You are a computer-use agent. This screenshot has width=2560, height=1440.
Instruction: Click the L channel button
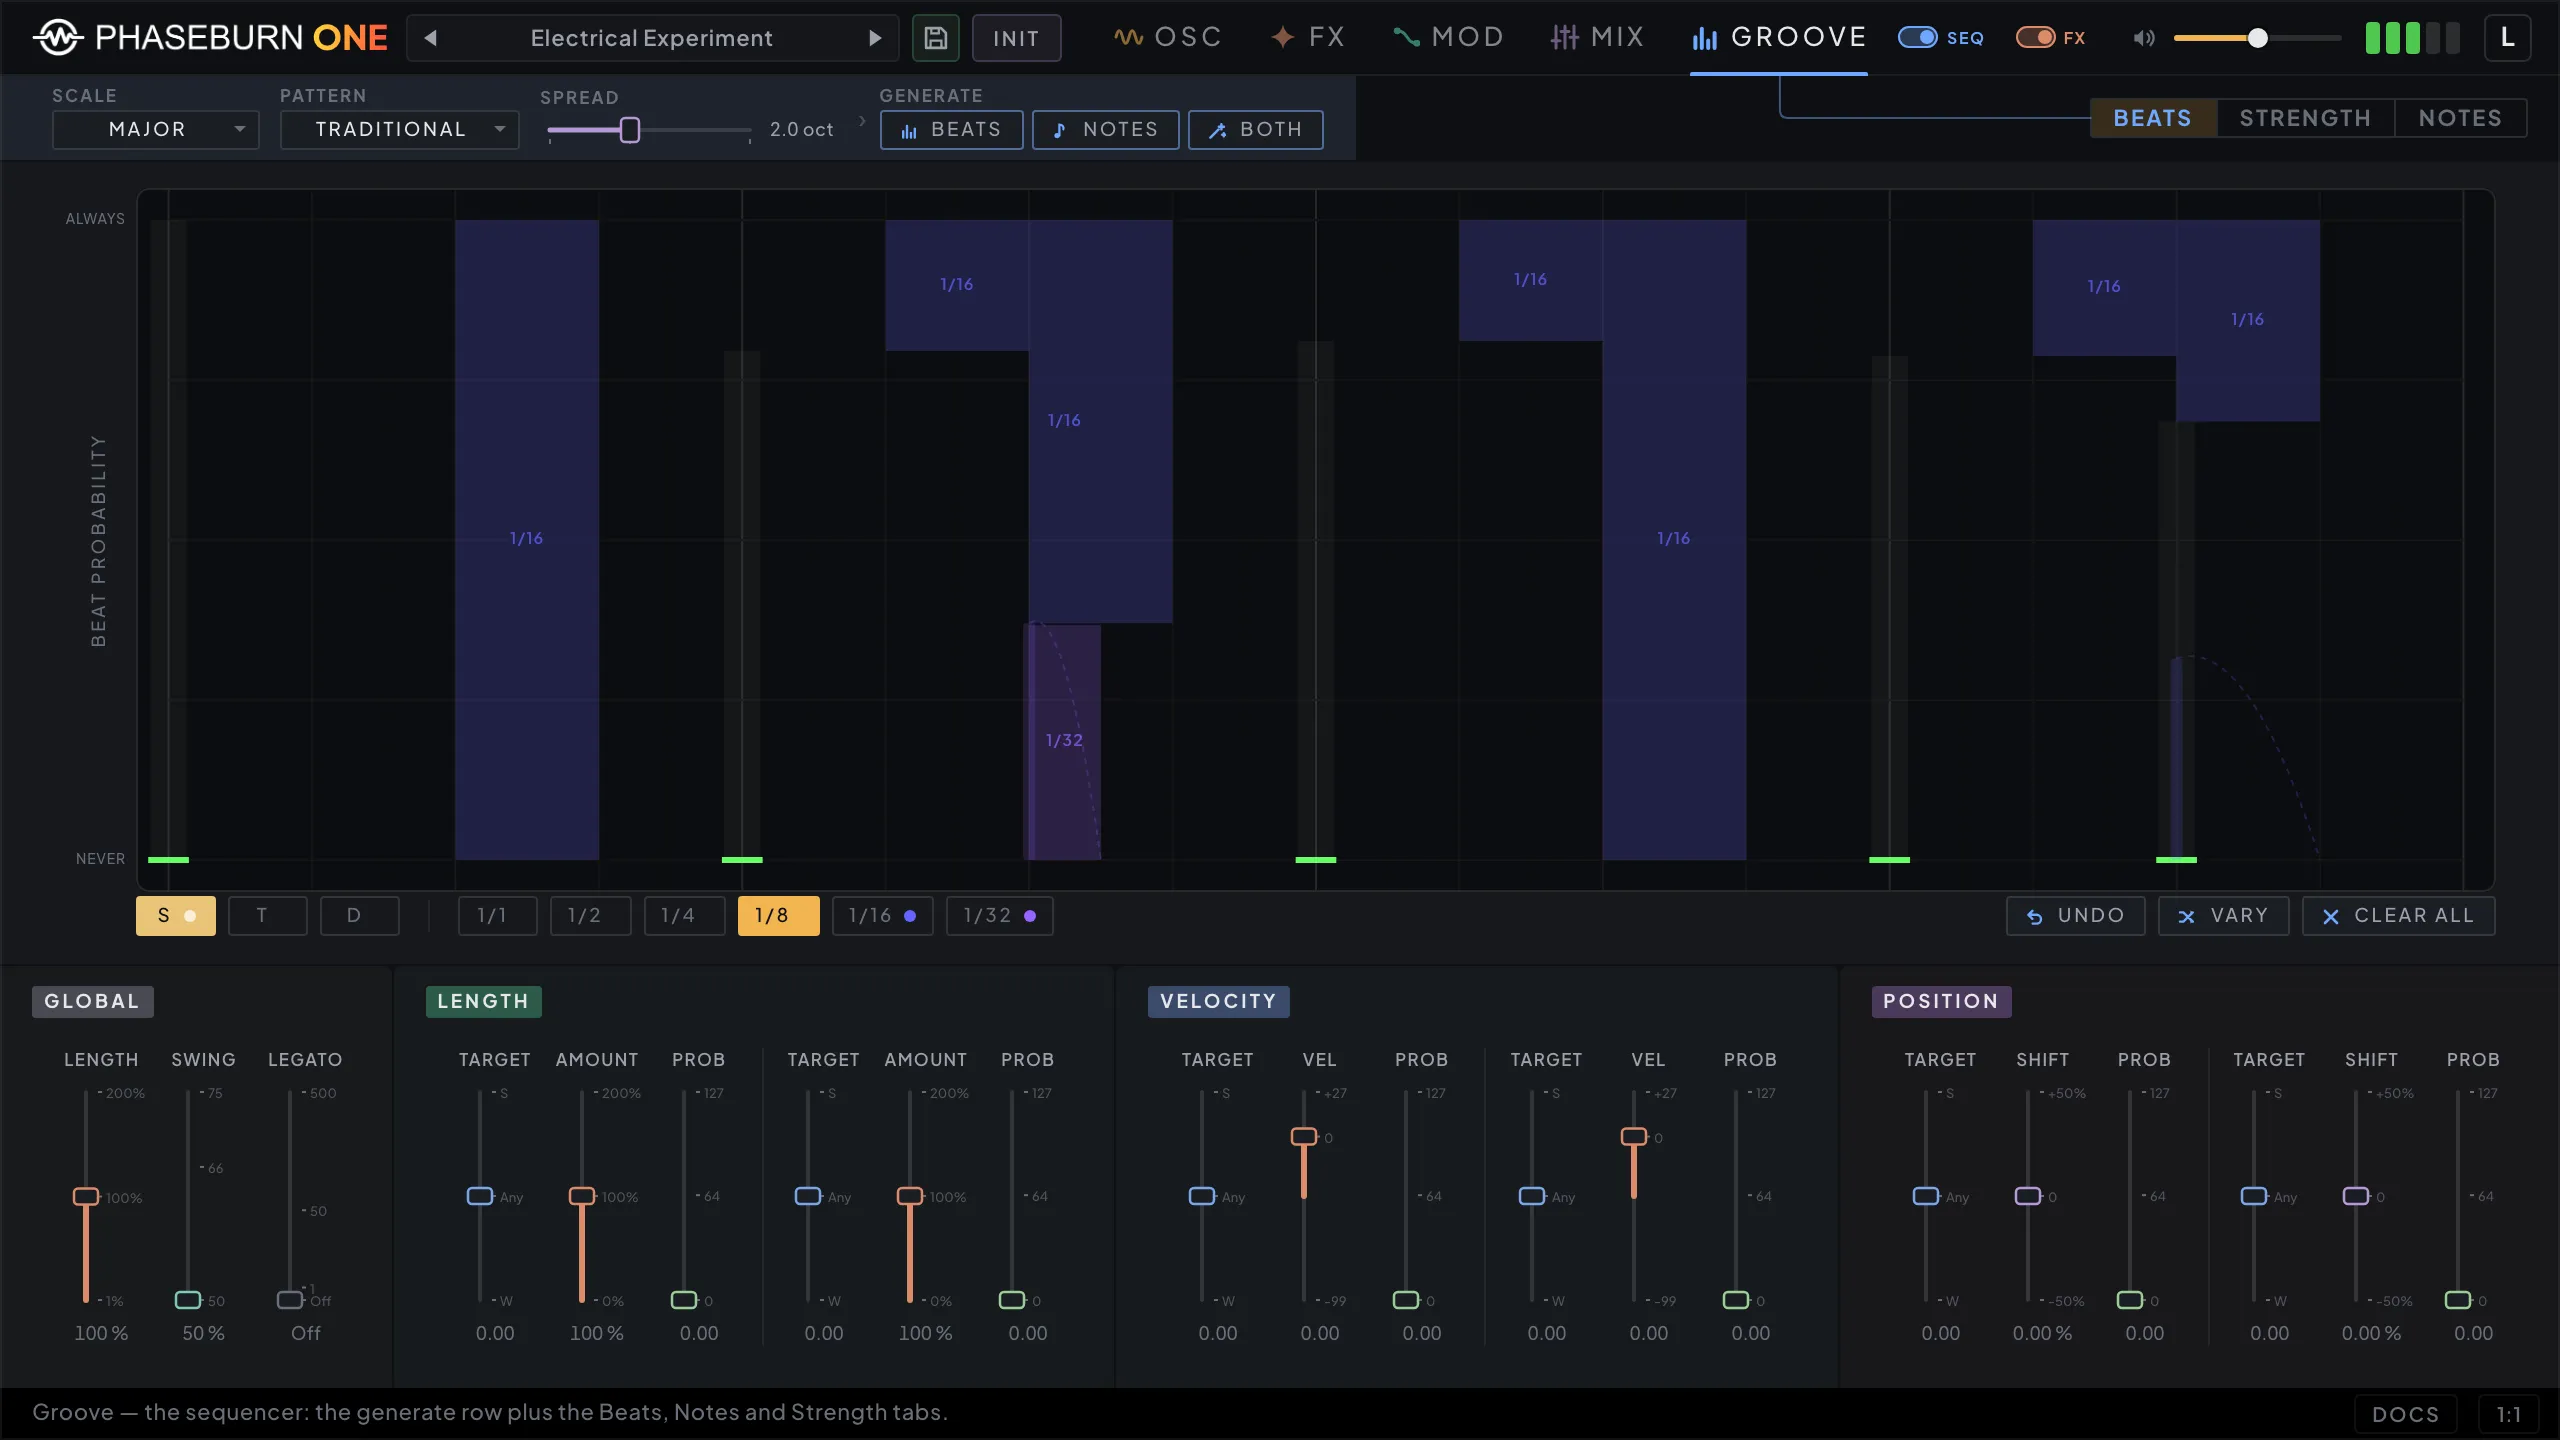click(x=2507, y=38)
